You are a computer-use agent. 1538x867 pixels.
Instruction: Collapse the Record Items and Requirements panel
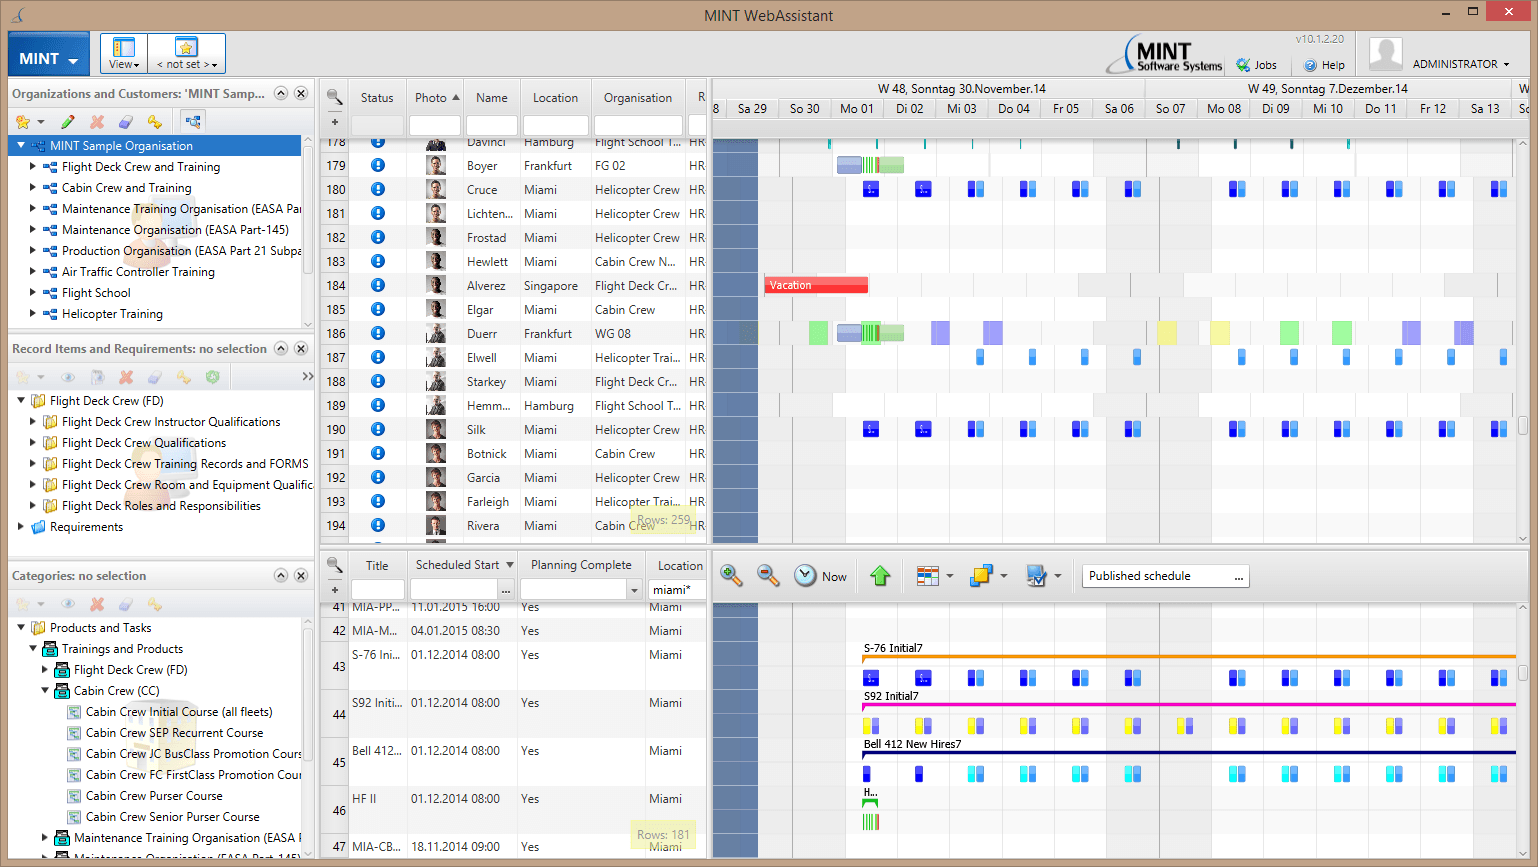pos(281,349)
